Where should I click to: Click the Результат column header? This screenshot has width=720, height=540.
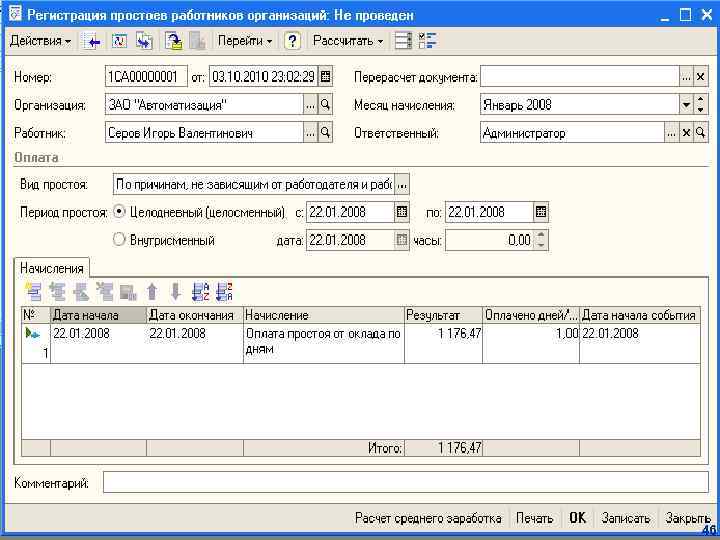click(x=444, y=315)
